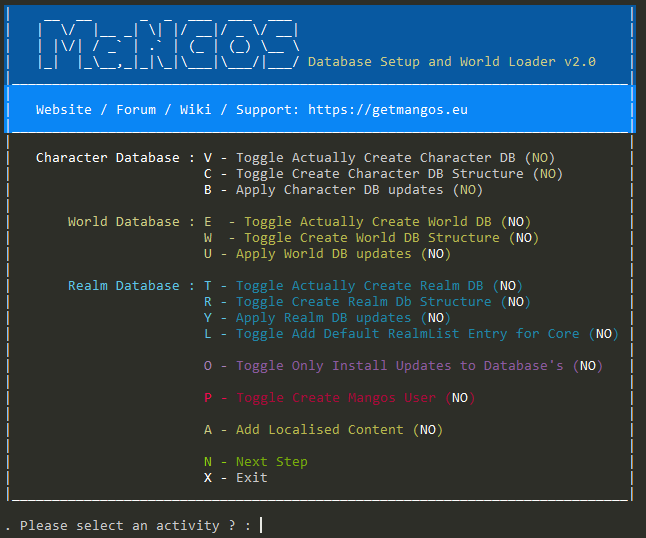Click the Character Database section label
Image resolution: width=646 pixels, height=538 pixels.
[108, 158]
